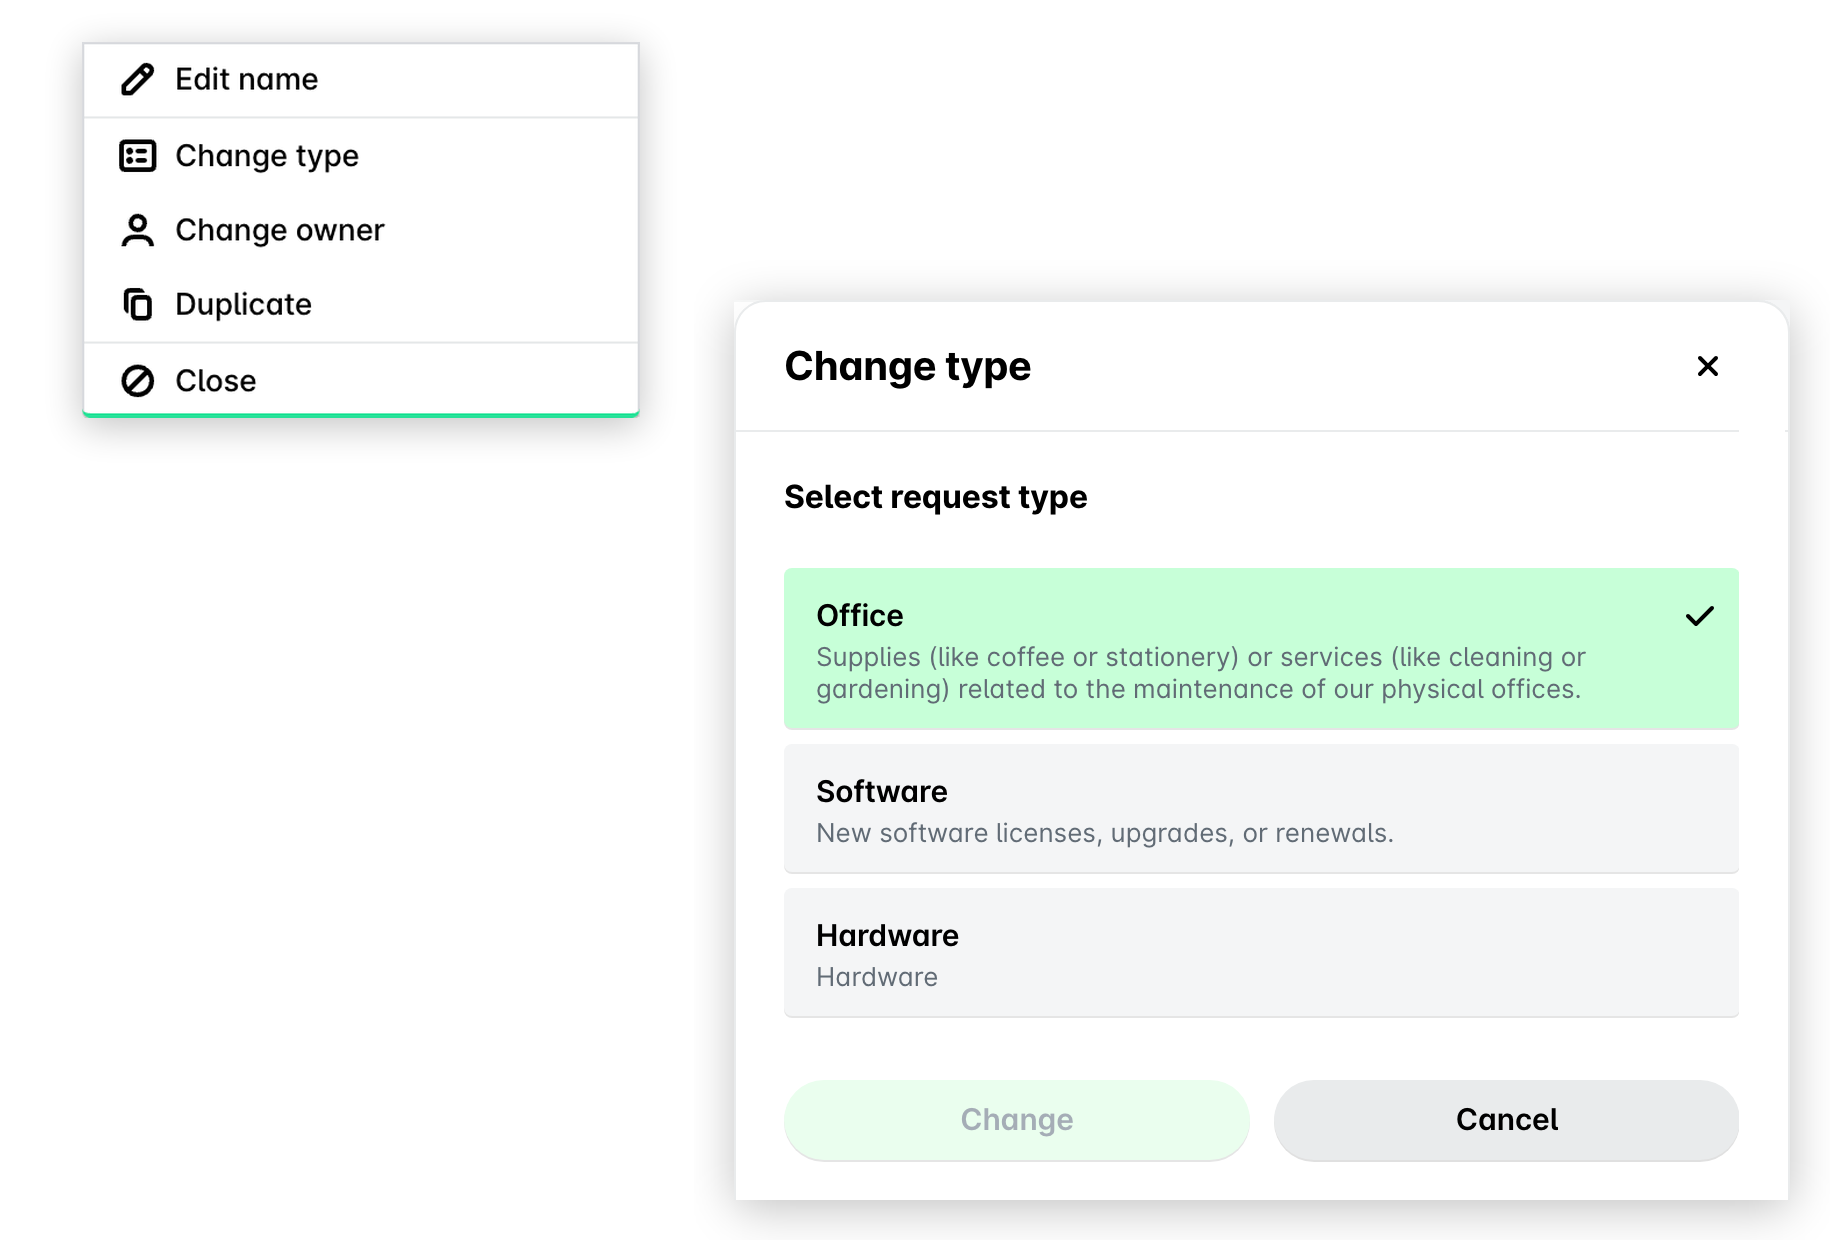This screenshot has width=1830, height=1240.
Task: Choose Edit name from the context menu
Action: tap(361, 80)
